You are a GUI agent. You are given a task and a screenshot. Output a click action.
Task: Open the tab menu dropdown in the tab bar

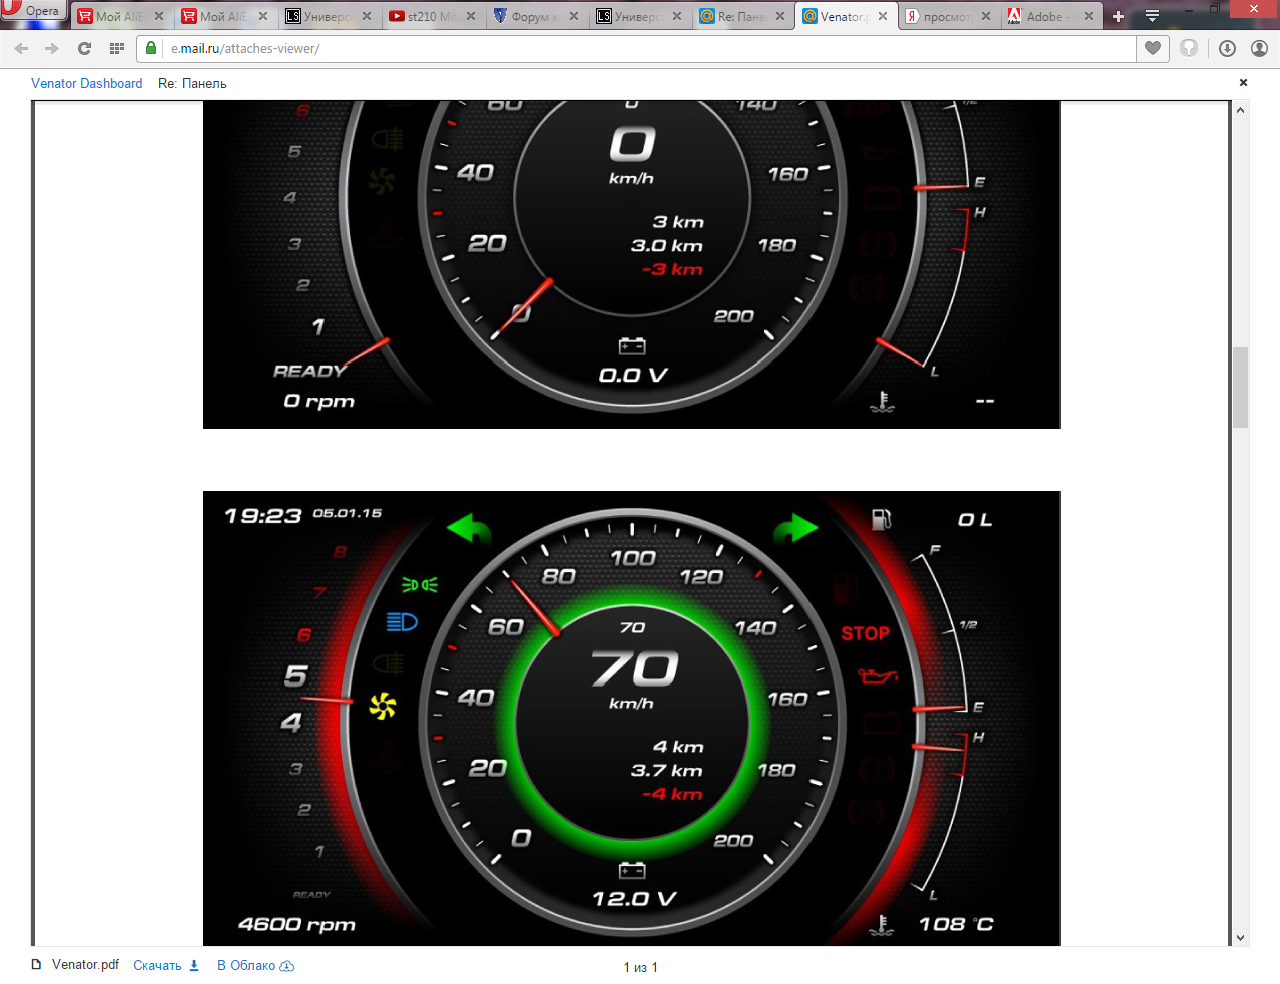pos(1152,16)
